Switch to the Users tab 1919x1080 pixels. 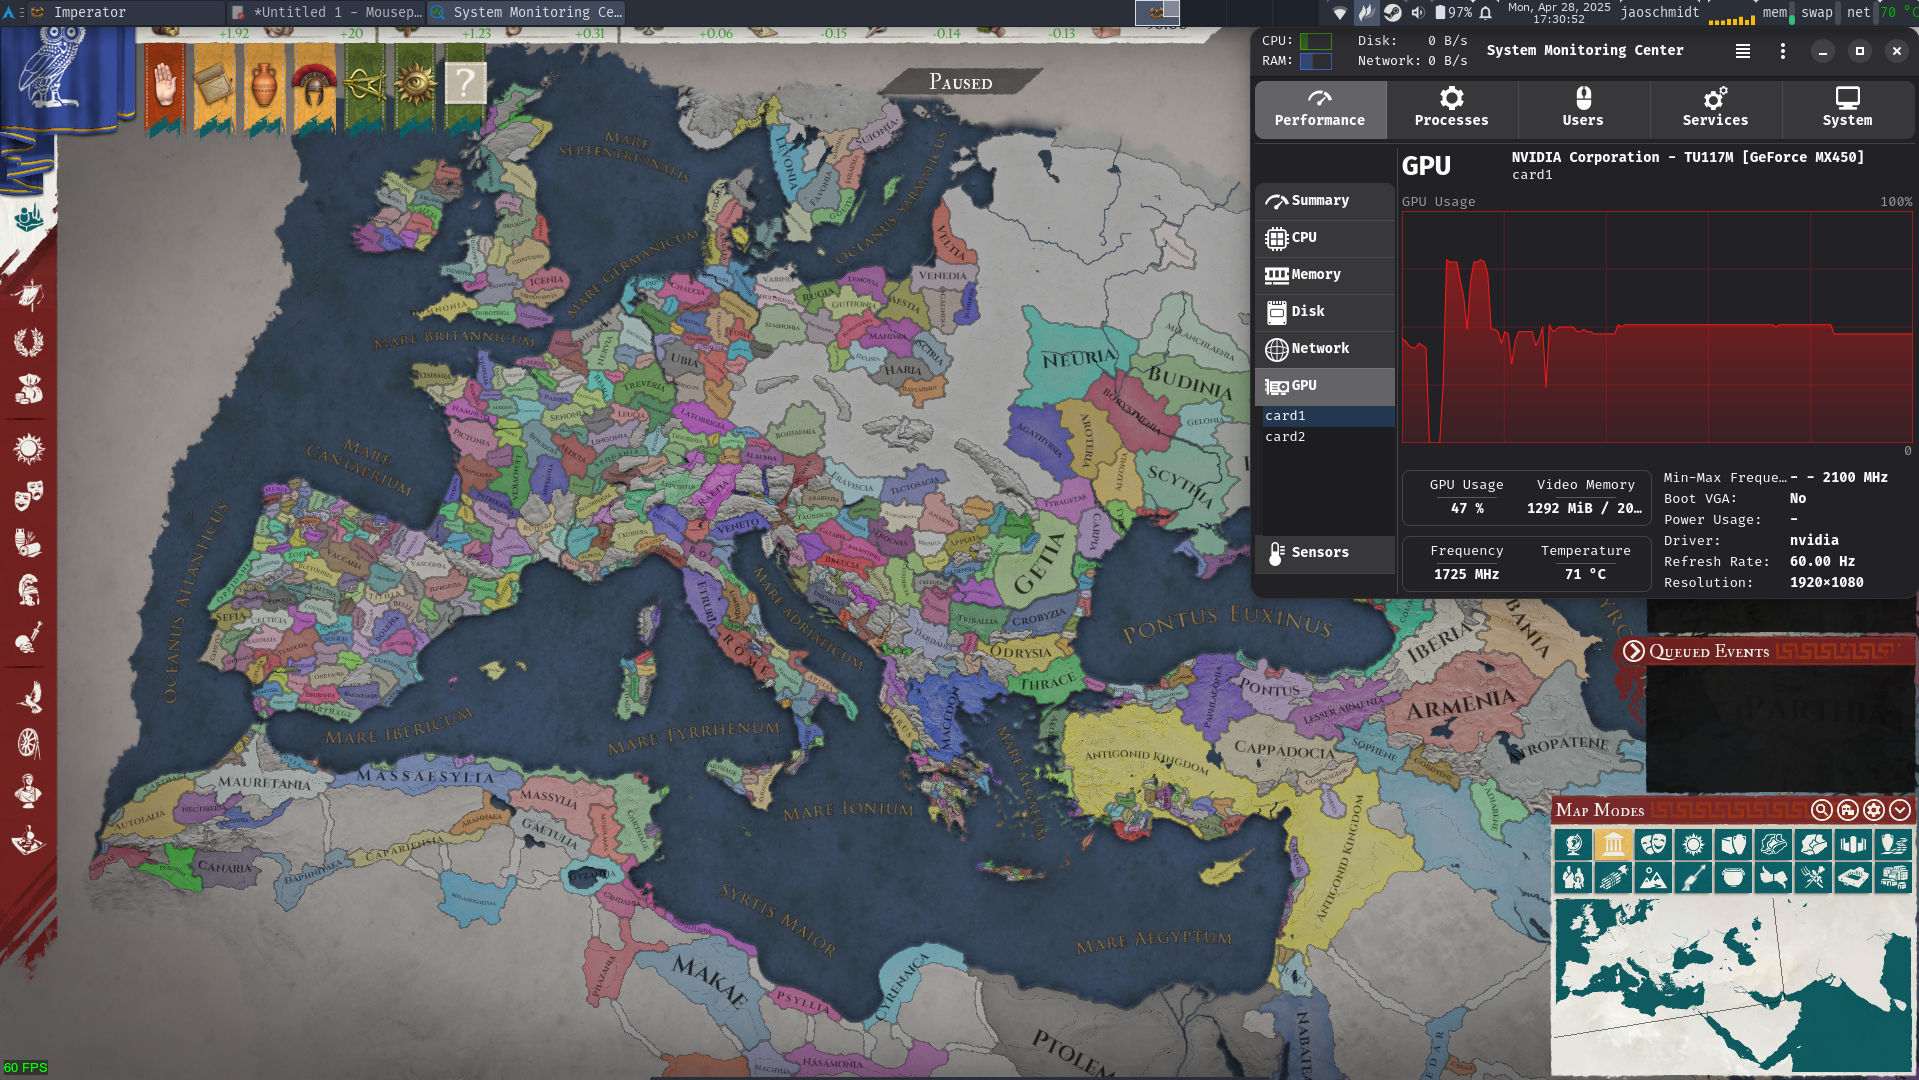click(1583, 109)
